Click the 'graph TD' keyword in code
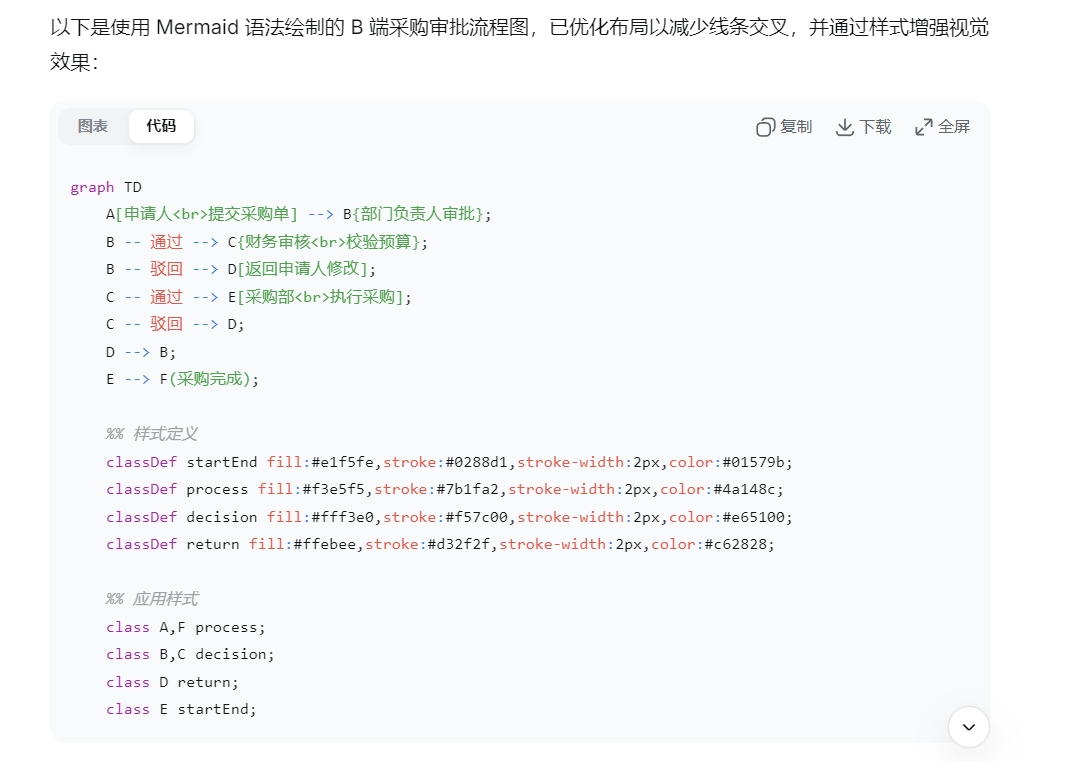The height and width of the screenshot is (761, 1079). (x=106, y=187)
